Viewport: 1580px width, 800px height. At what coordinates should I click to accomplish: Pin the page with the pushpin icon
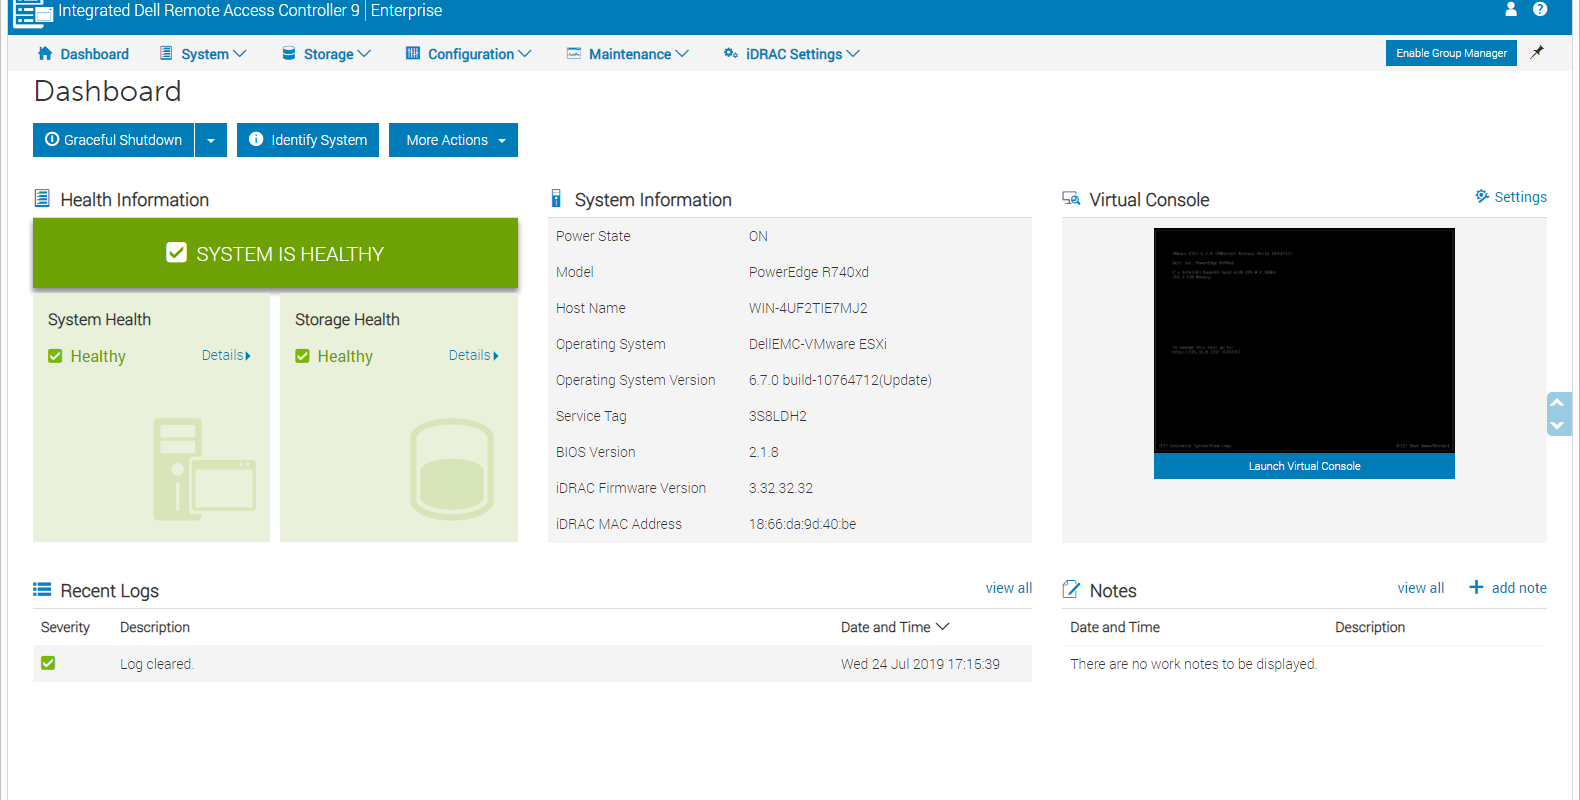[1537, 52]
